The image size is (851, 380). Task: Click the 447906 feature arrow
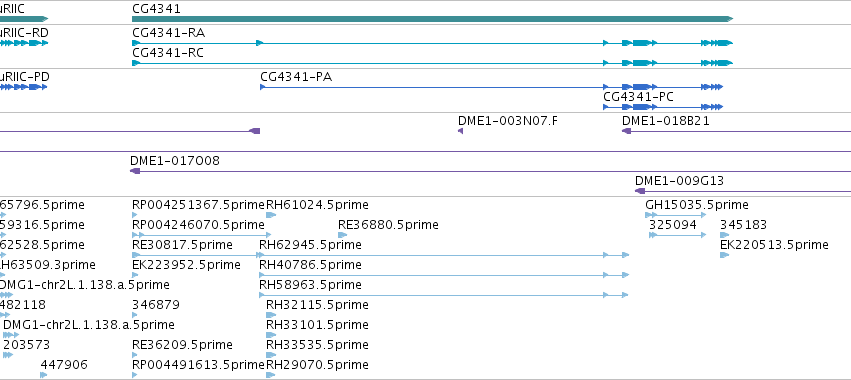click(x=44, y=375)
